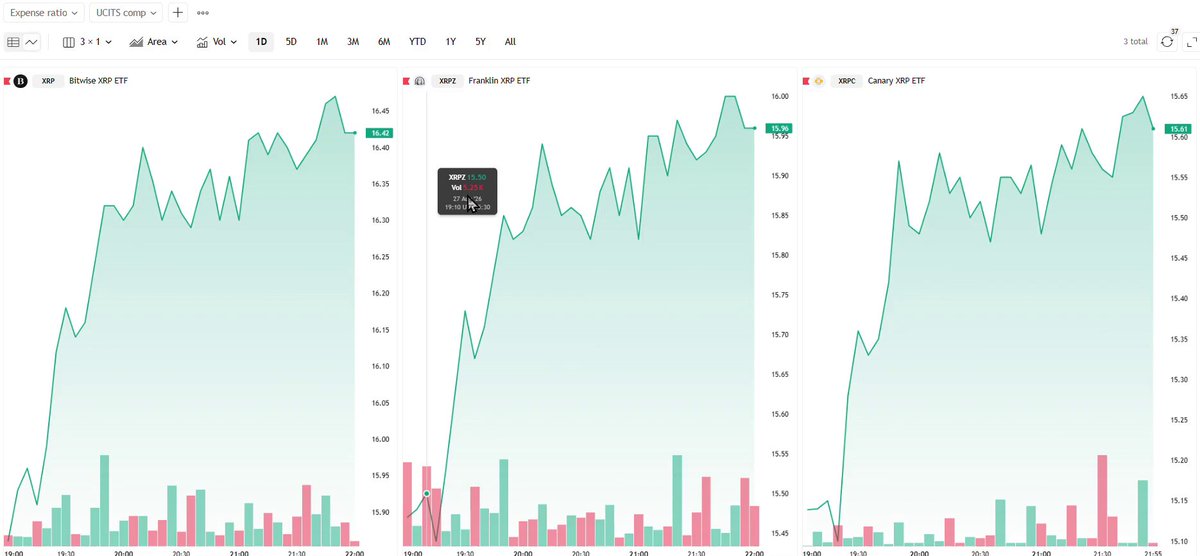Open the Bitwise XRP ETF title link

(98, 80)
